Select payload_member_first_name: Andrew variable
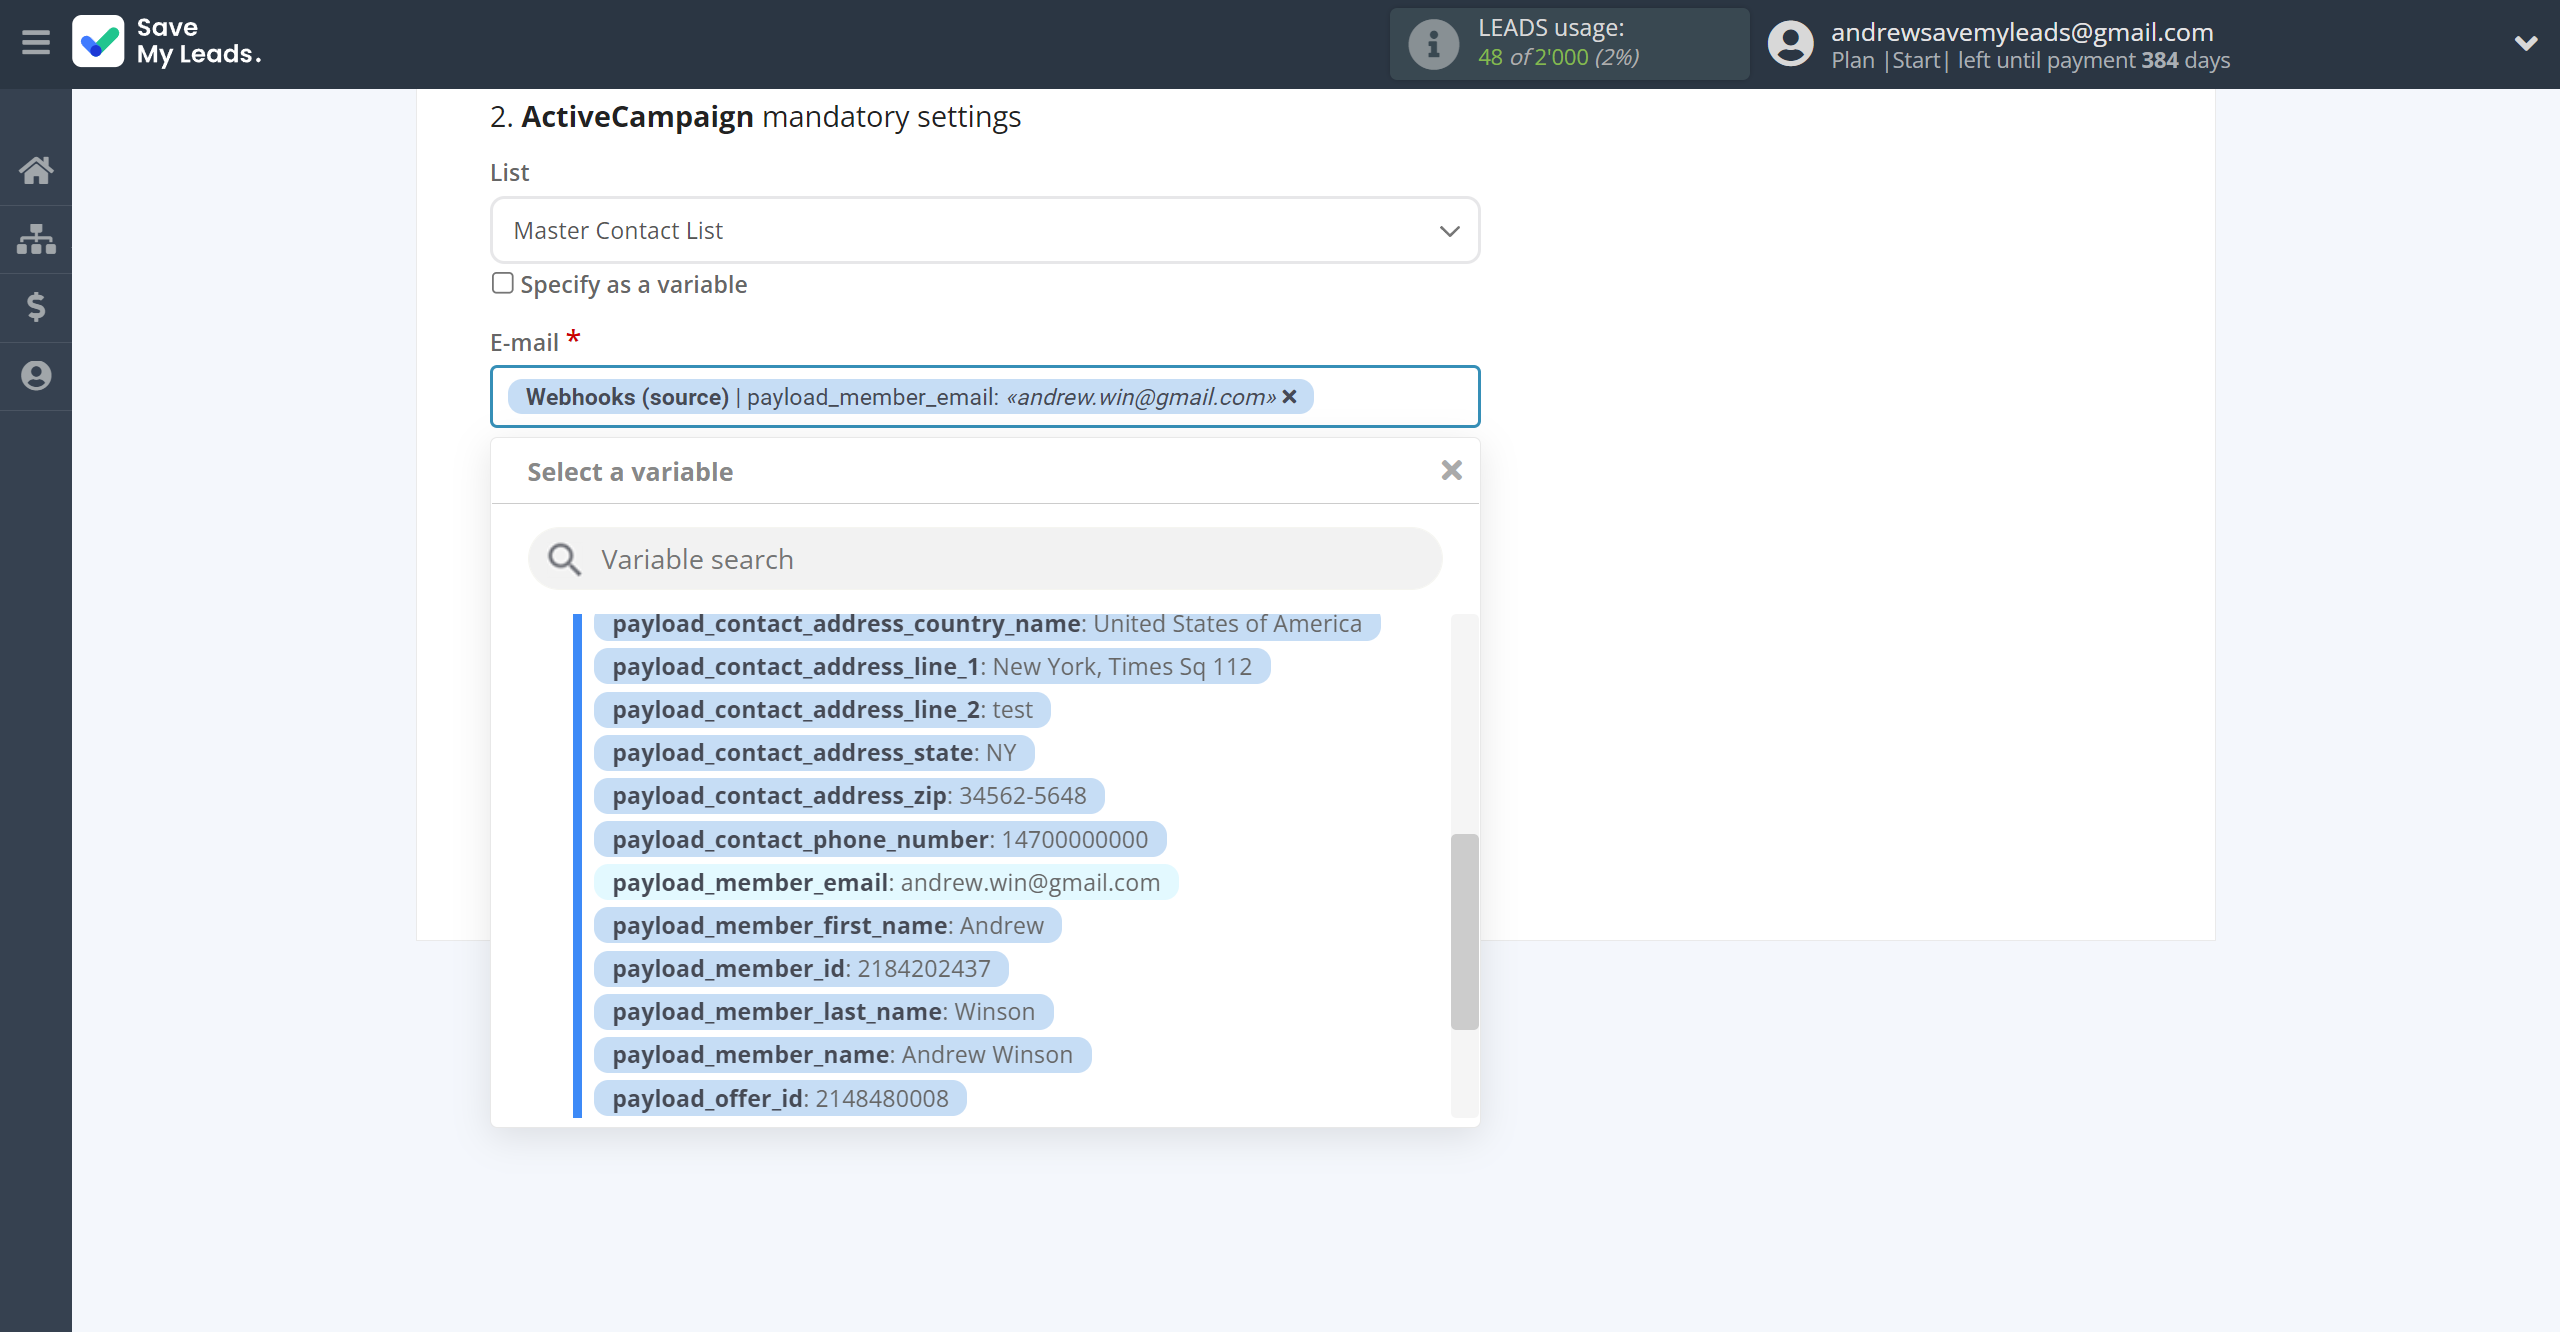 (x=828, y=924)
